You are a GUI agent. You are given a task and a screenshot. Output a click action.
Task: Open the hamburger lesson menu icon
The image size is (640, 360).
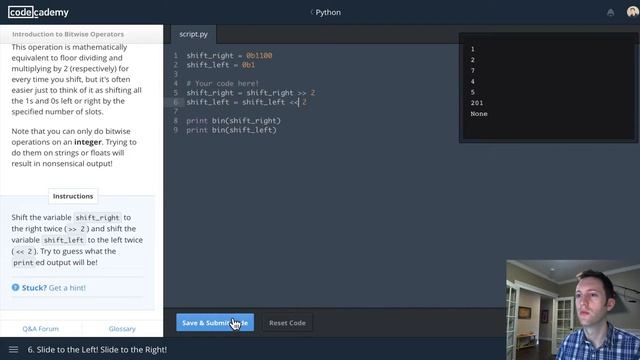tap(13, 349)
